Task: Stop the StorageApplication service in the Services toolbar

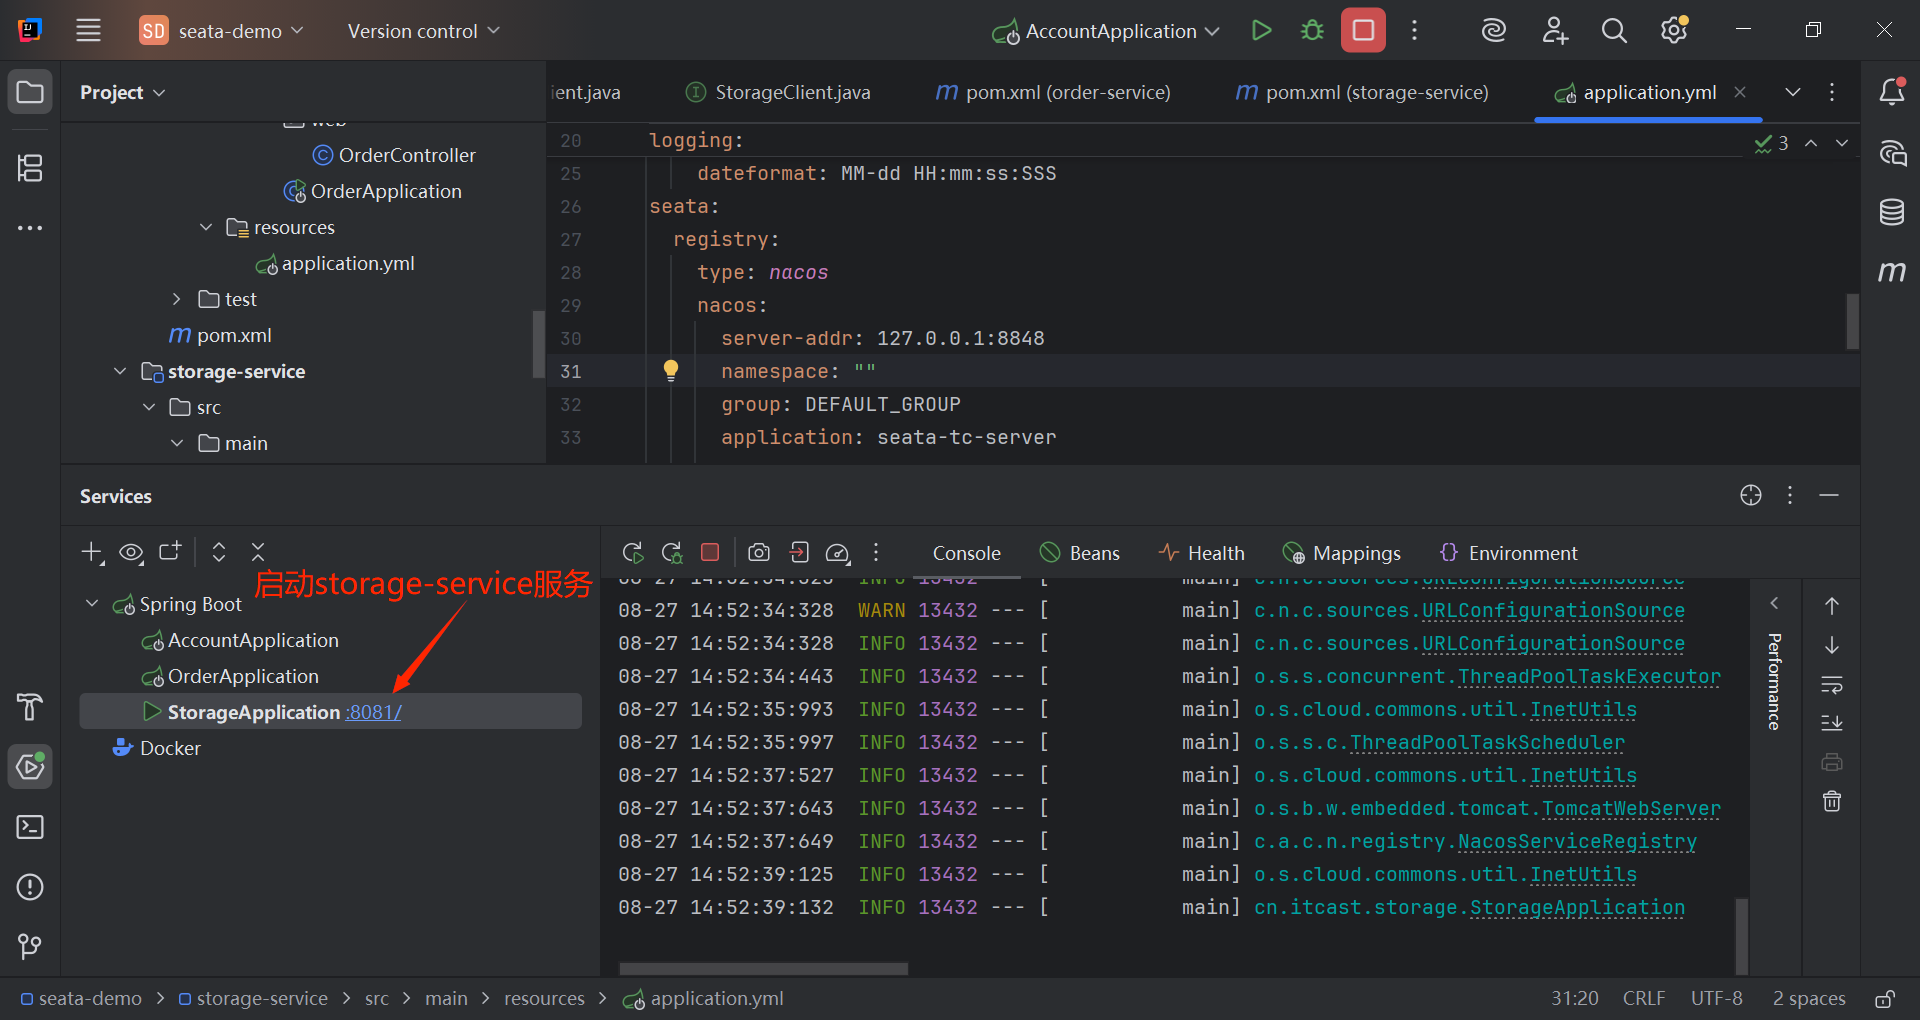Action: click(x=710, y=552)
